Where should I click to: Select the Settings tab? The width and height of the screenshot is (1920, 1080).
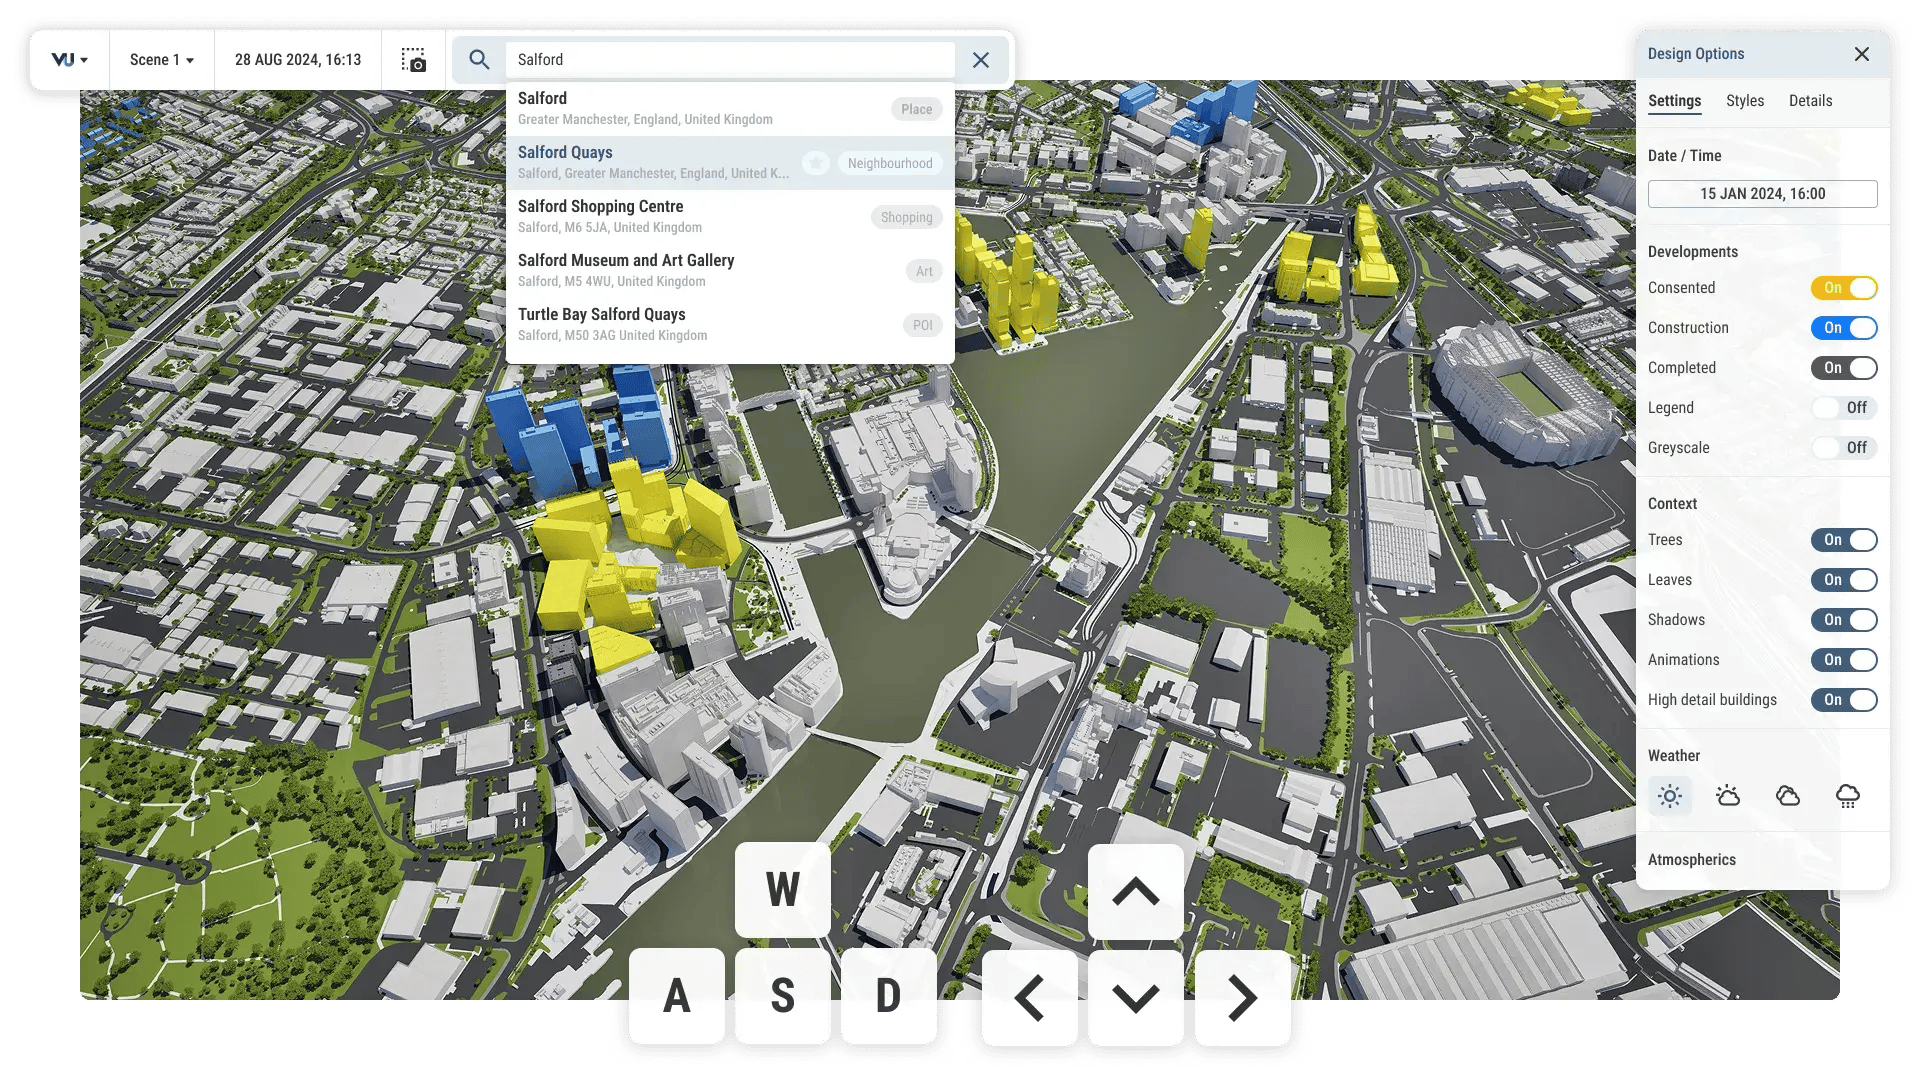point(1674,101)
